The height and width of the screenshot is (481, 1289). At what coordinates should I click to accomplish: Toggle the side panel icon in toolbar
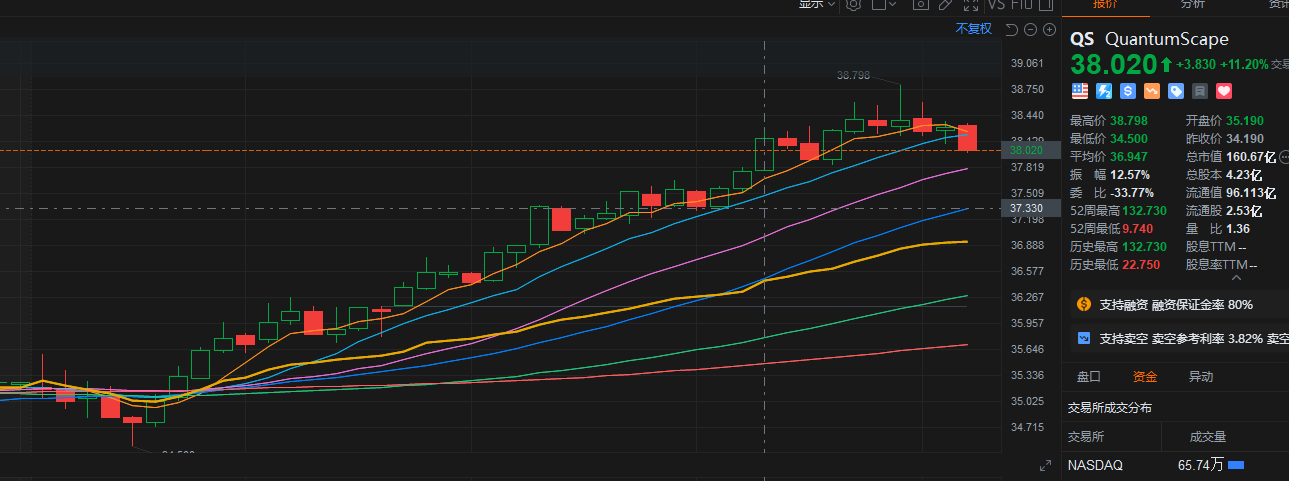[x=1046, y=4]
